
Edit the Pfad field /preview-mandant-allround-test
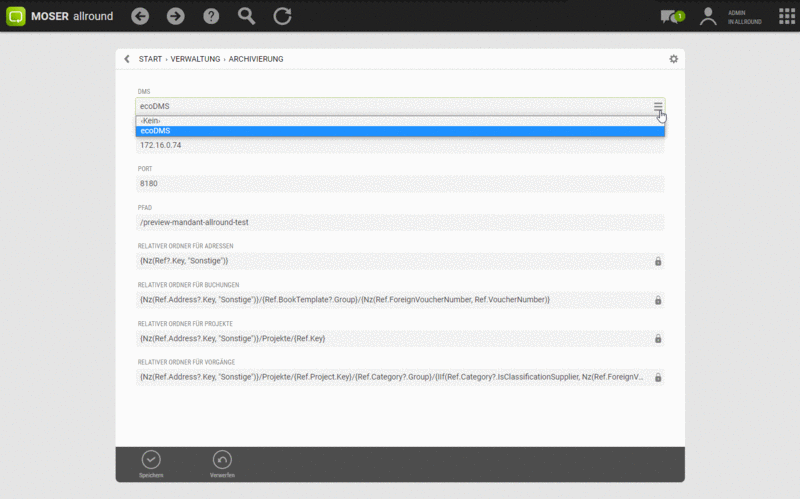tap(400, 222)
